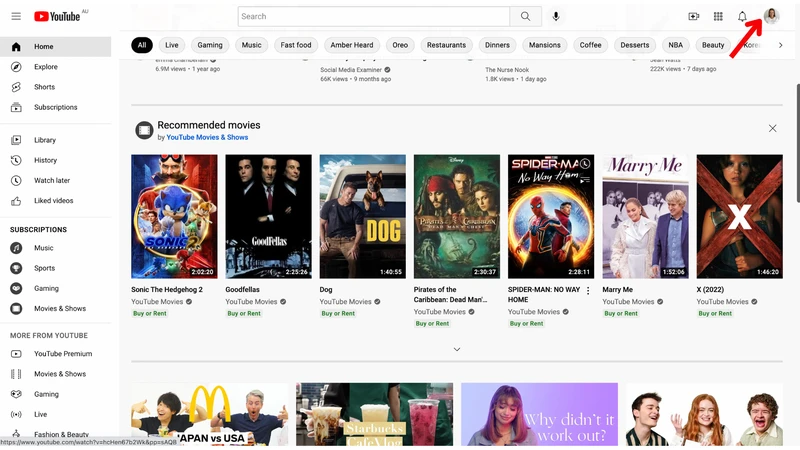
Task: Open Liked videos in sidebar
Action: pyautogui.click(x=56, y=201)
